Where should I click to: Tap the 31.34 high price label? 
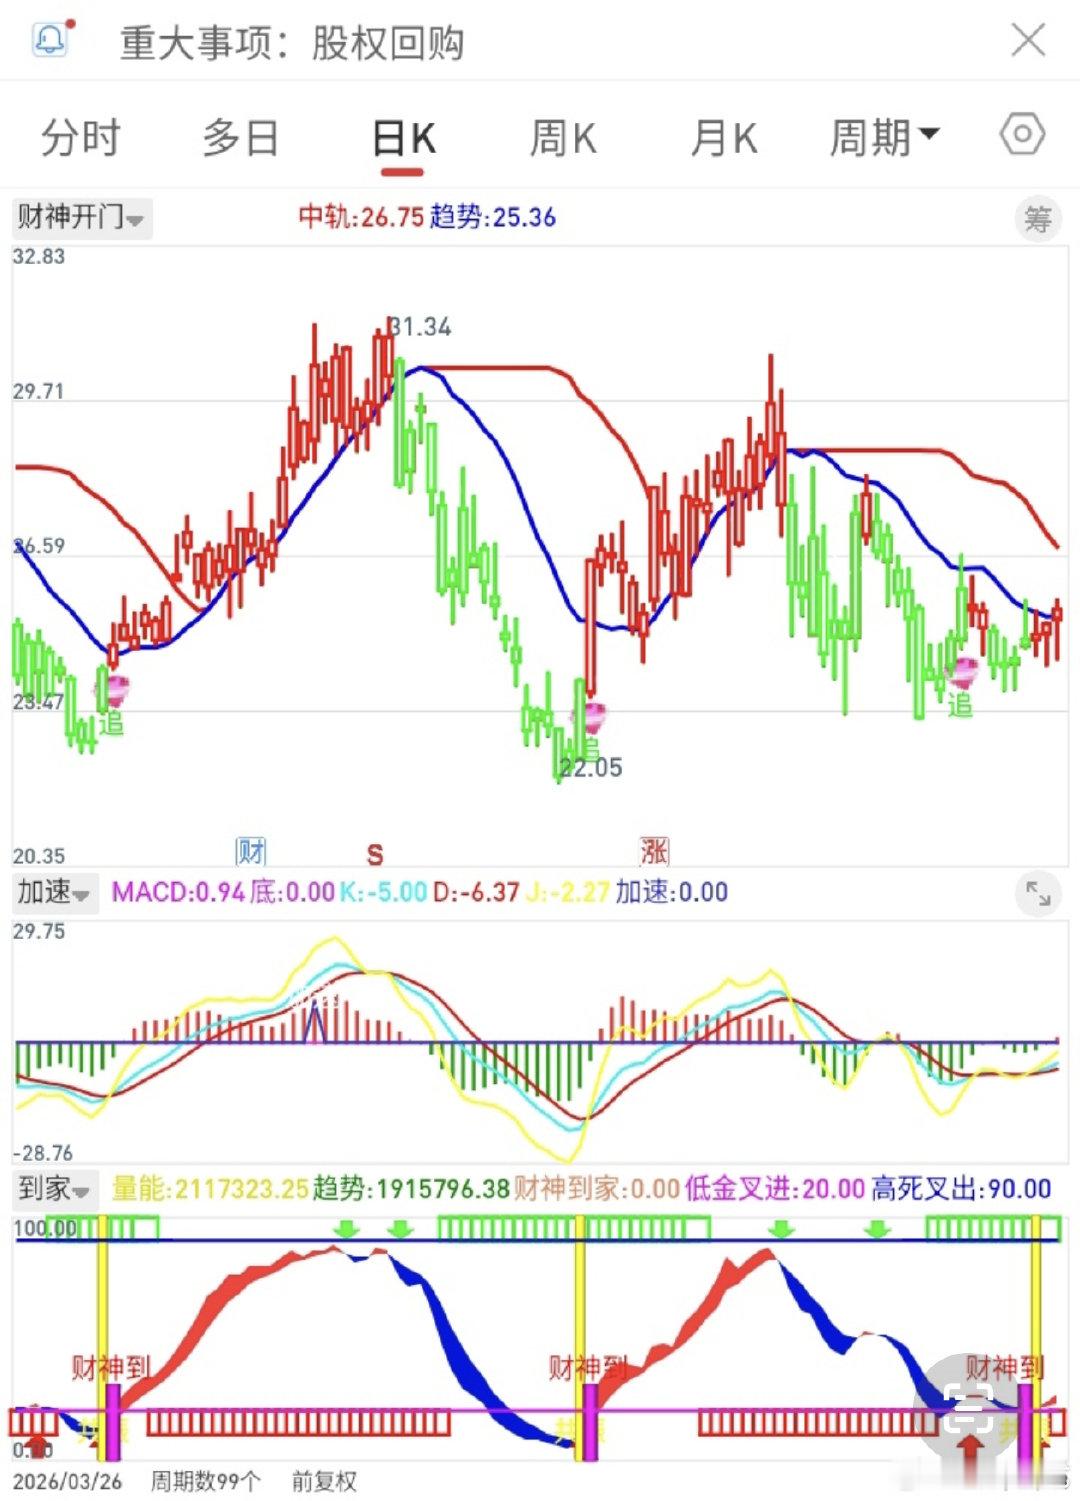[419, 327]
